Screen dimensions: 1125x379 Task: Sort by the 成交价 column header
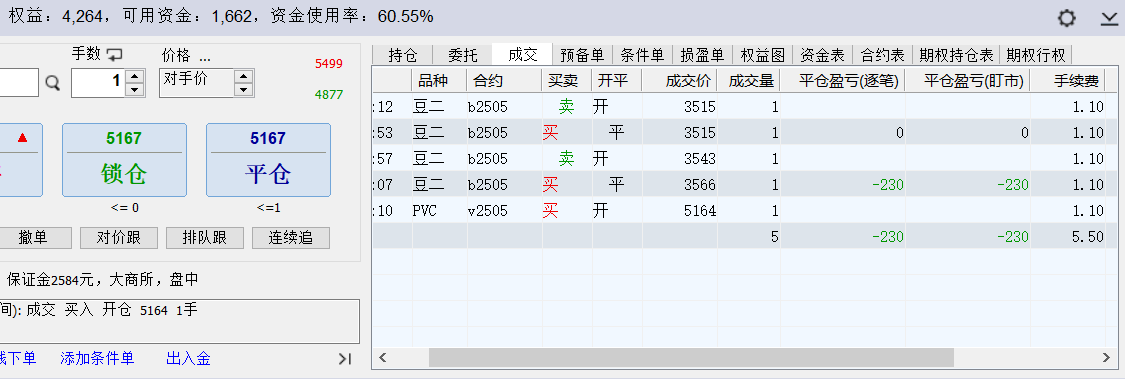[x=679, y=80]
